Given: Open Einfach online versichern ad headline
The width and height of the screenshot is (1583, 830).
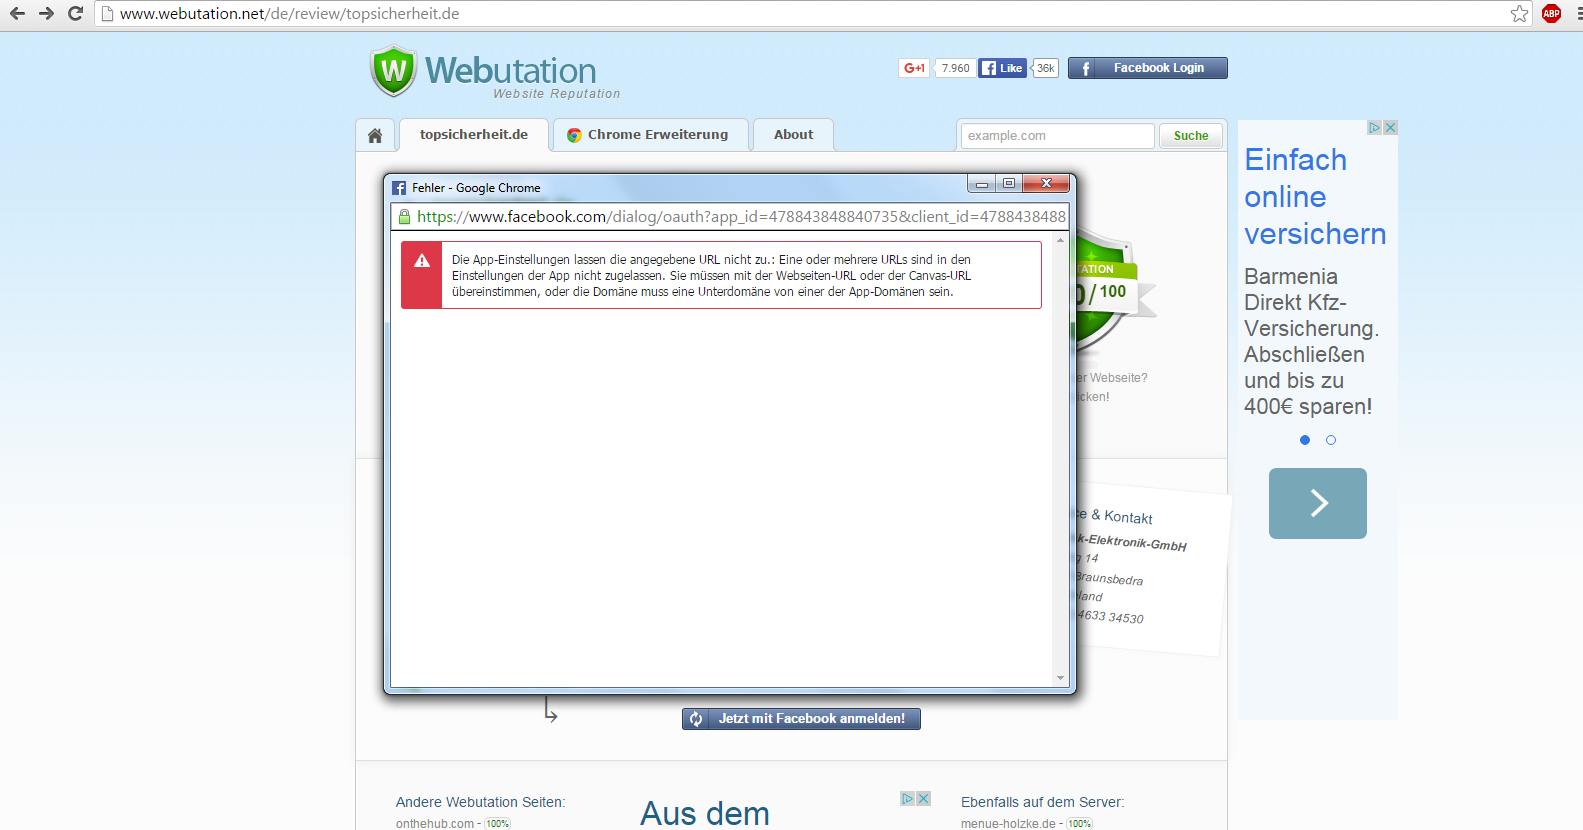Looking at the screenshot, I should [x=1315, y=197].
